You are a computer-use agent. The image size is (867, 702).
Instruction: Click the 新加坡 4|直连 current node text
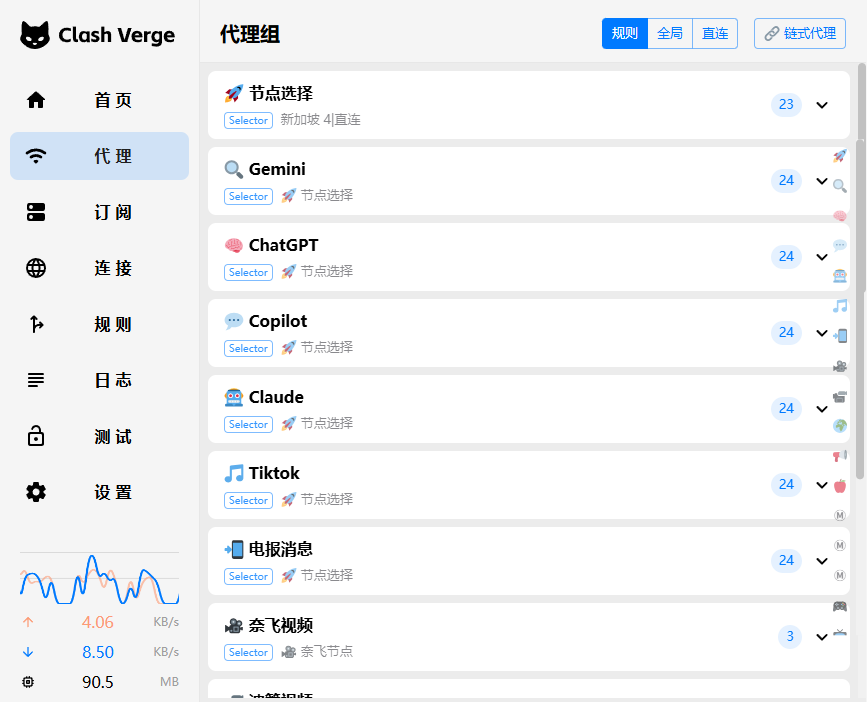pos(320,119)
